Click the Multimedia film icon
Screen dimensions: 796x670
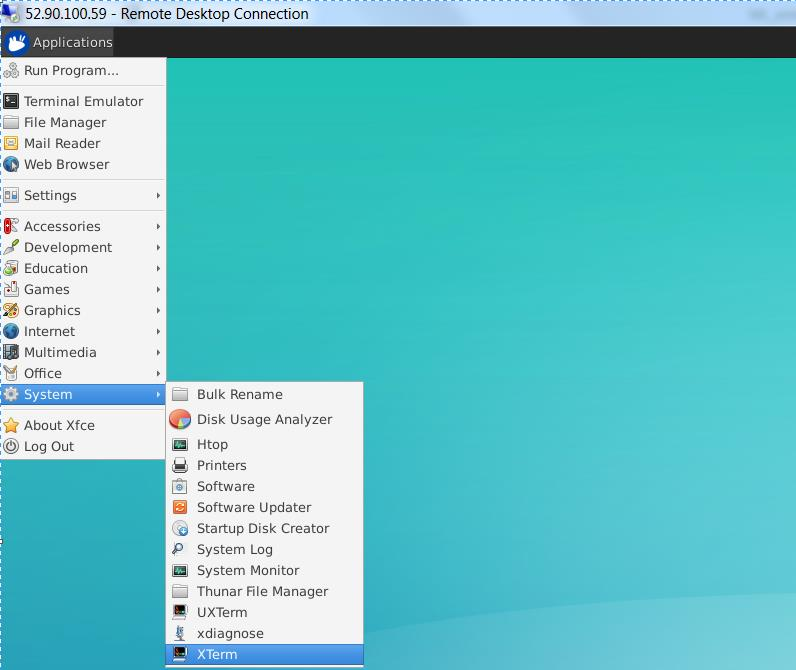(x=11, y=352)
